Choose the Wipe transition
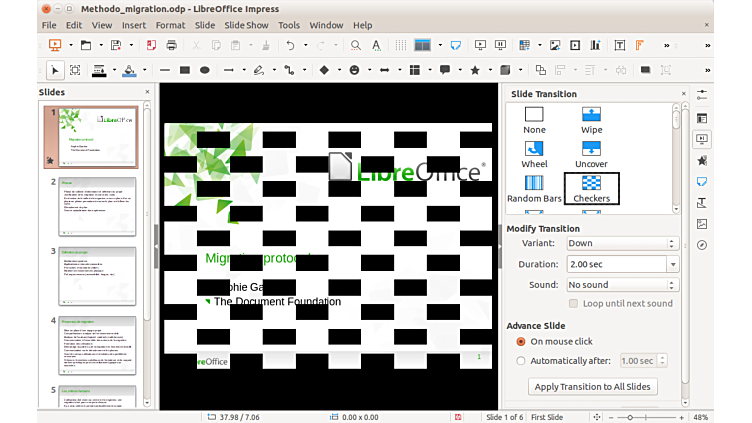The height and width of the screenshot is (423, 752). click(x=591, y=120)
